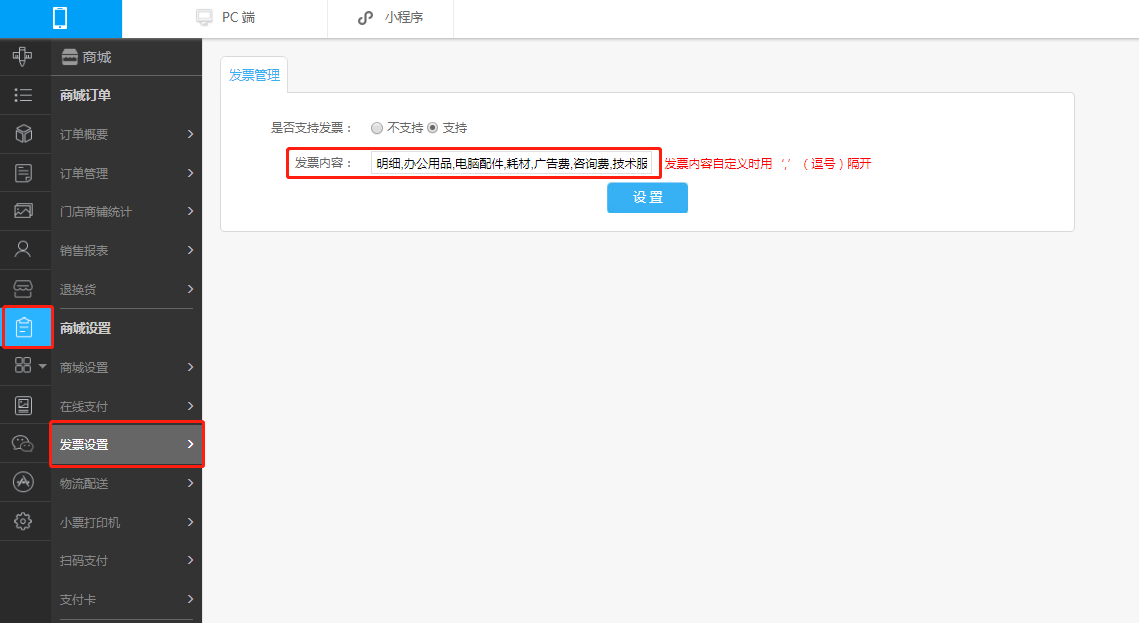Expand the 商城设置 submenu chevron

[x=190, y=367]
